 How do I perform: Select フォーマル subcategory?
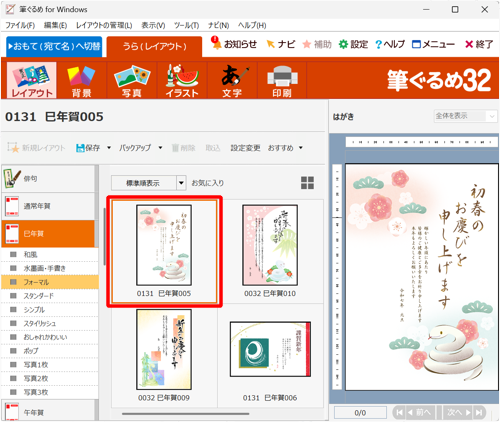[50, 282]
